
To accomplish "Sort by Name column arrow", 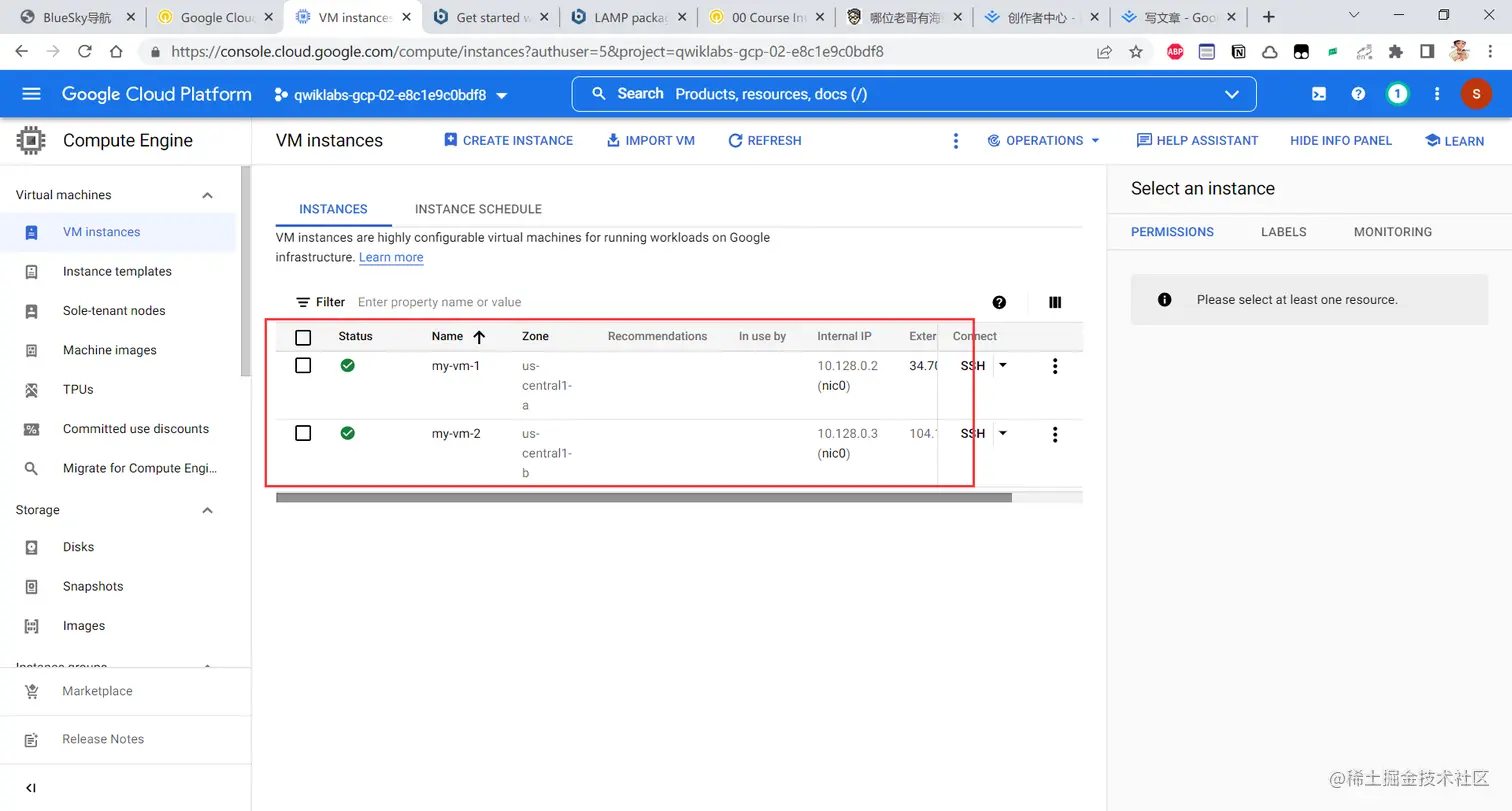I will coord(479,337).
